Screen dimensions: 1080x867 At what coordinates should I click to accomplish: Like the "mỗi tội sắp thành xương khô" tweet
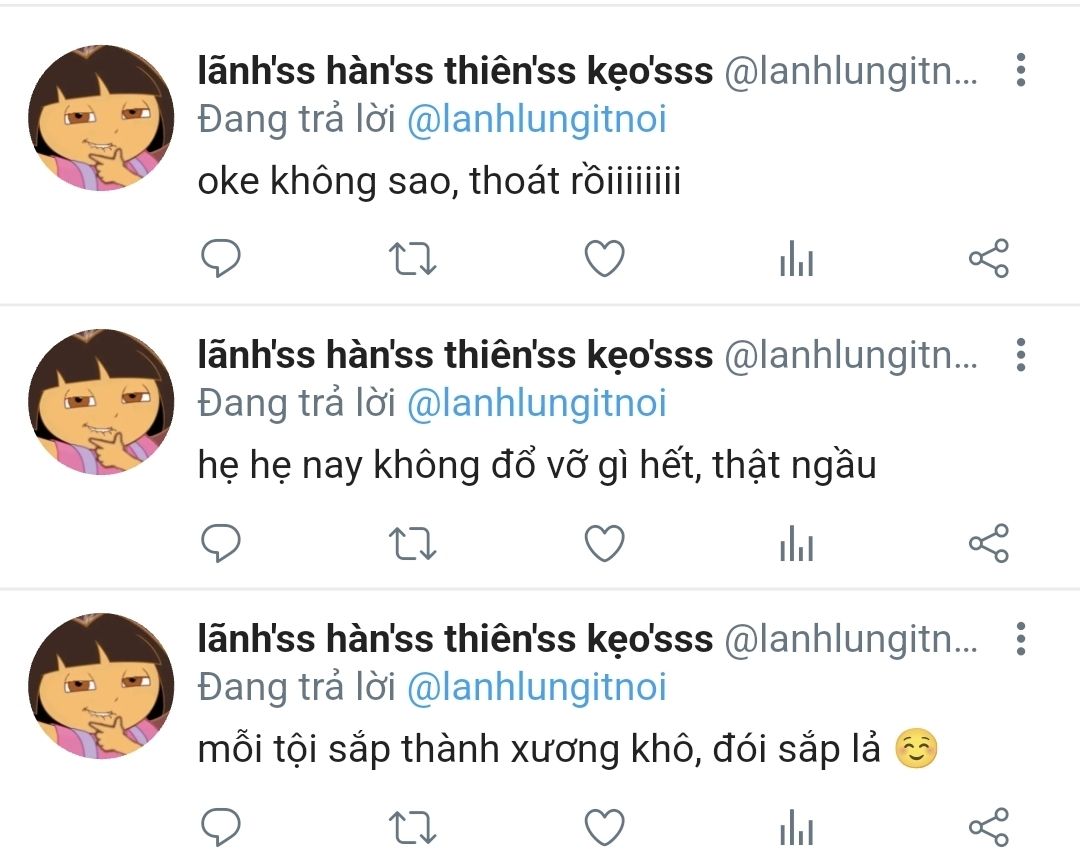pos(604,827)
